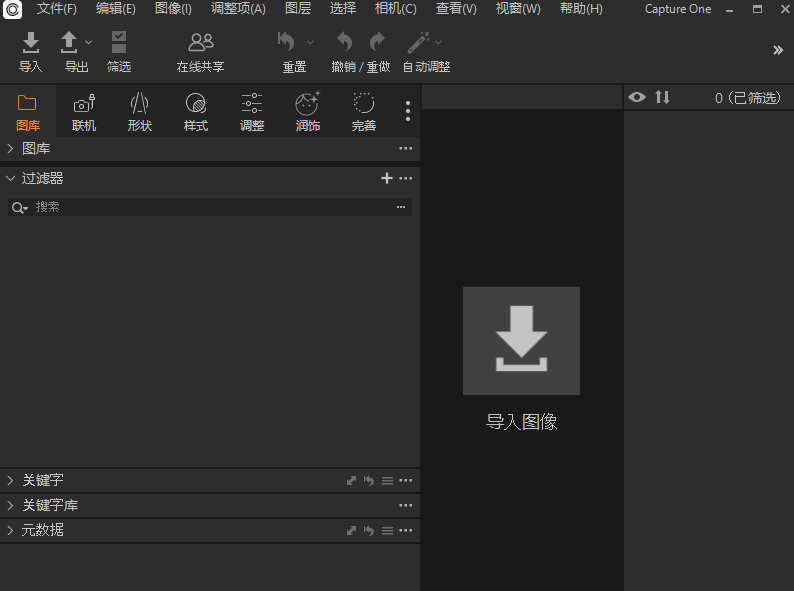Expand the 关键字 keywords panel

coord(10,480)
